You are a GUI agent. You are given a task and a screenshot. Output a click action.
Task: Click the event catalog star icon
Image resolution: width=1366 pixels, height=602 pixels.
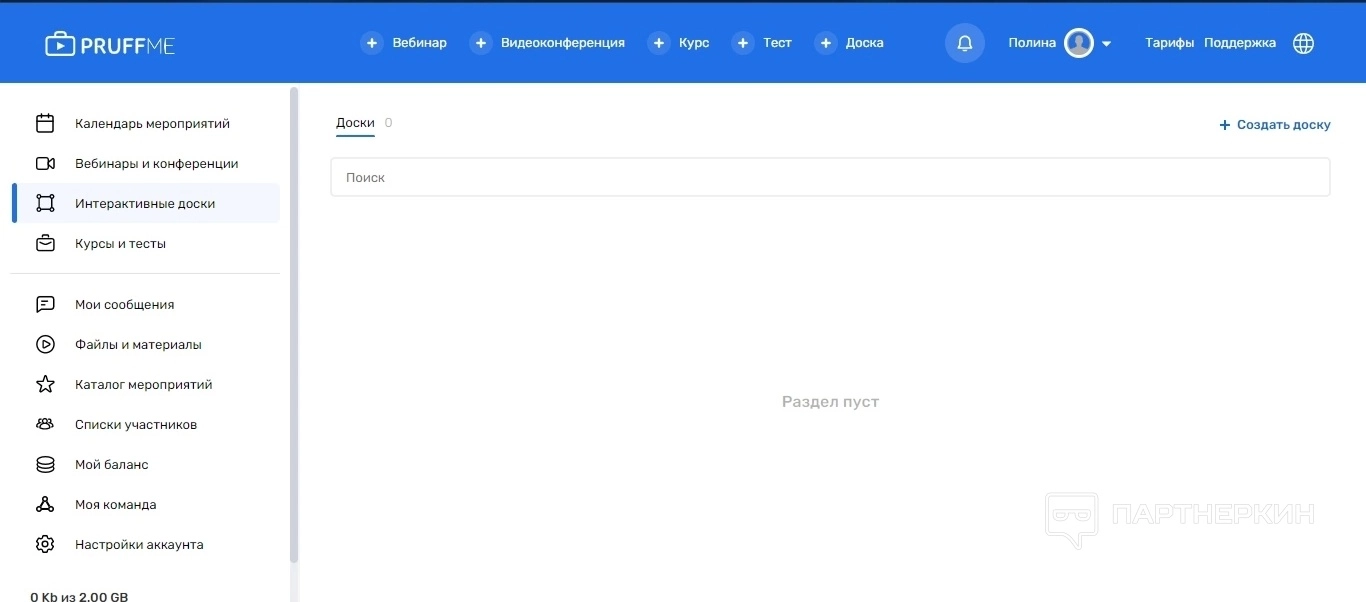click(x=45, y=385)
